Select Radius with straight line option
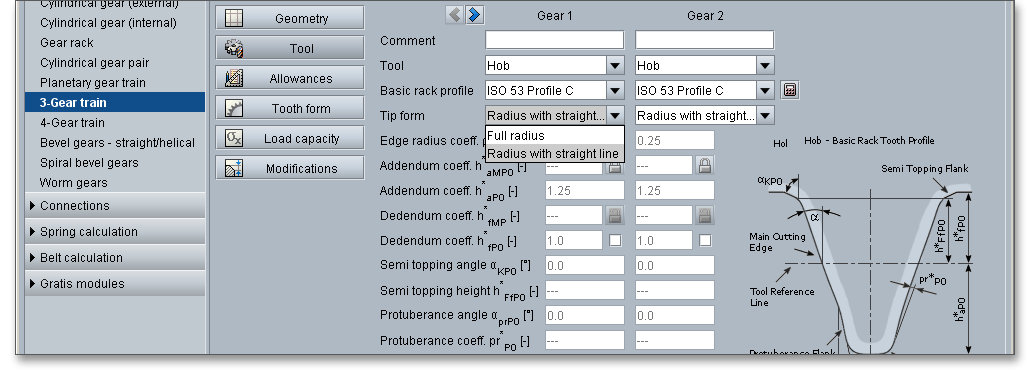The height and width of the screenshot is (370, 1030). coord(554,154)
